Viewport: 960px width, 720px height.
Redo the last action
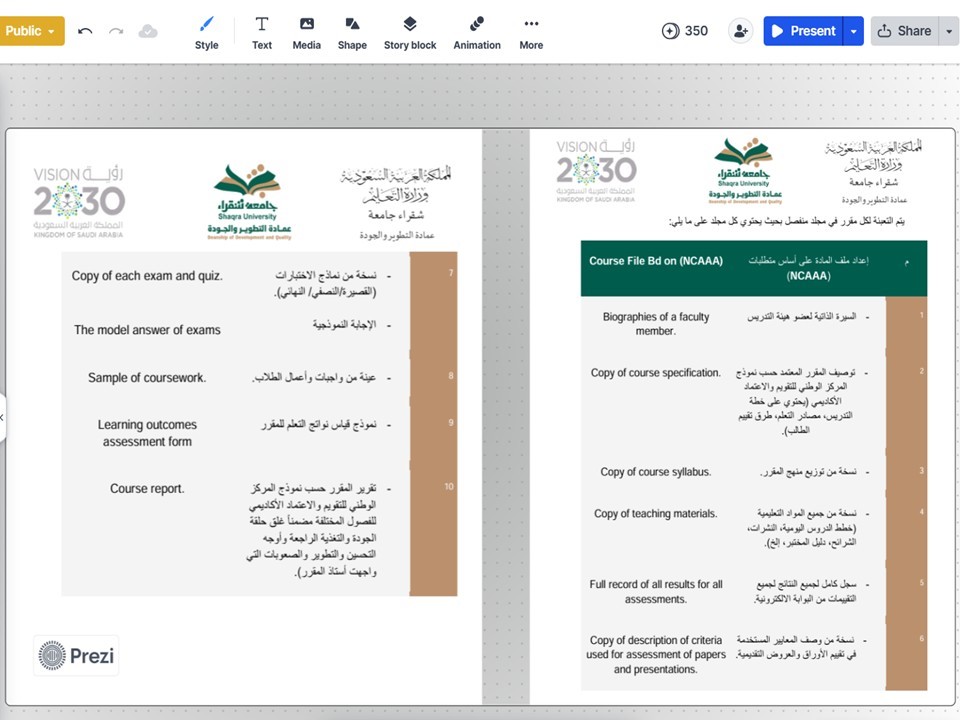tap(116, 31)
